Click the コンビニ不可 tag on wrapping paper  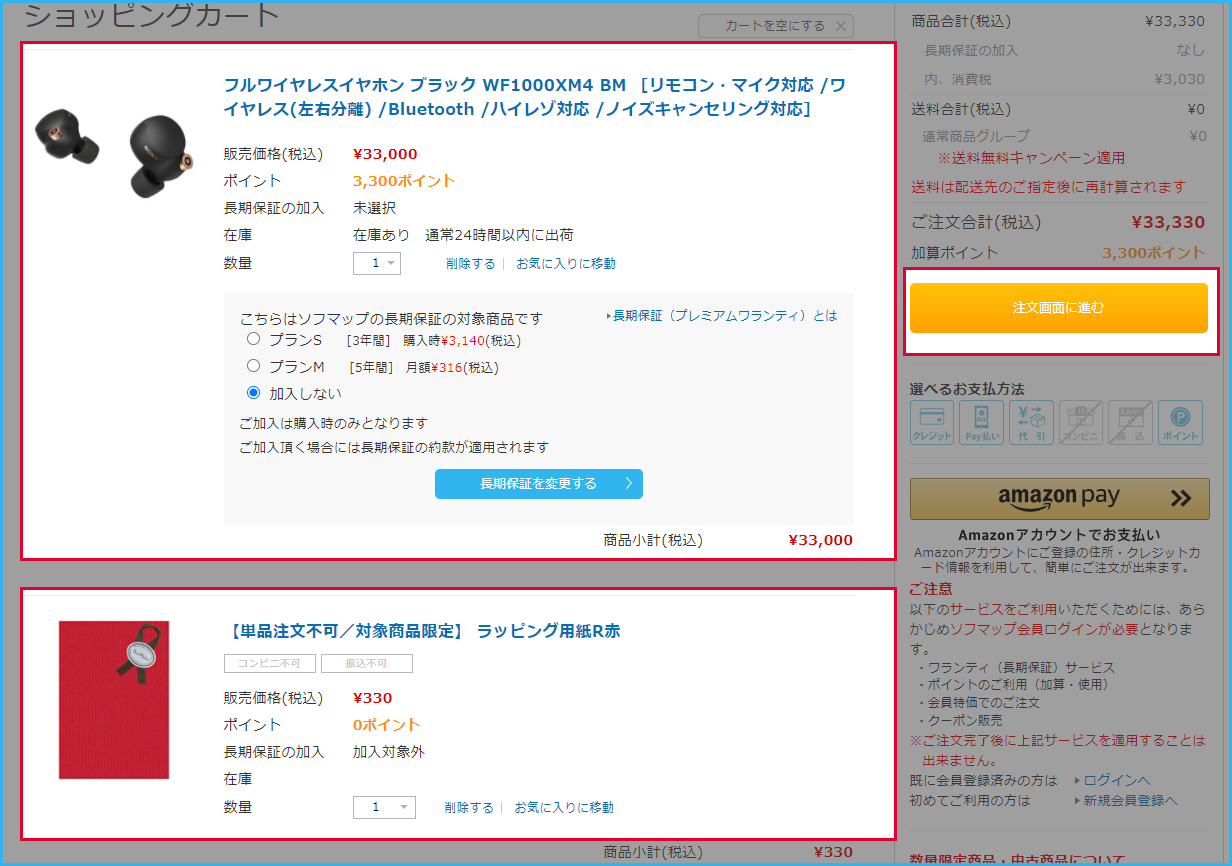tap(270, 664)
